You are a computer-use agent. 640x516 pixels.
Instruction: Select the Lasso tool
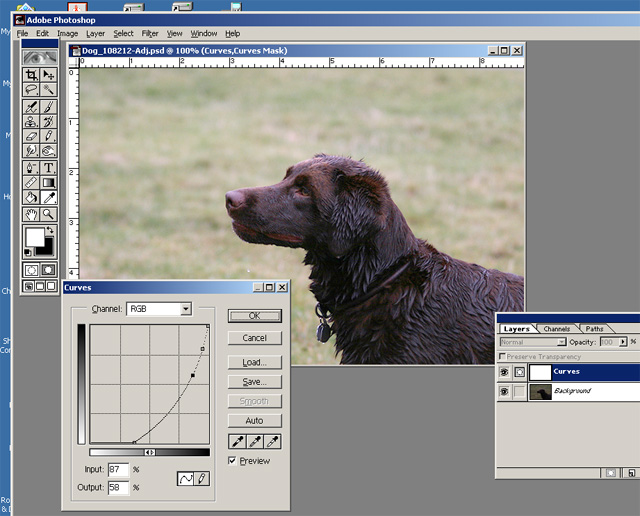31,90
